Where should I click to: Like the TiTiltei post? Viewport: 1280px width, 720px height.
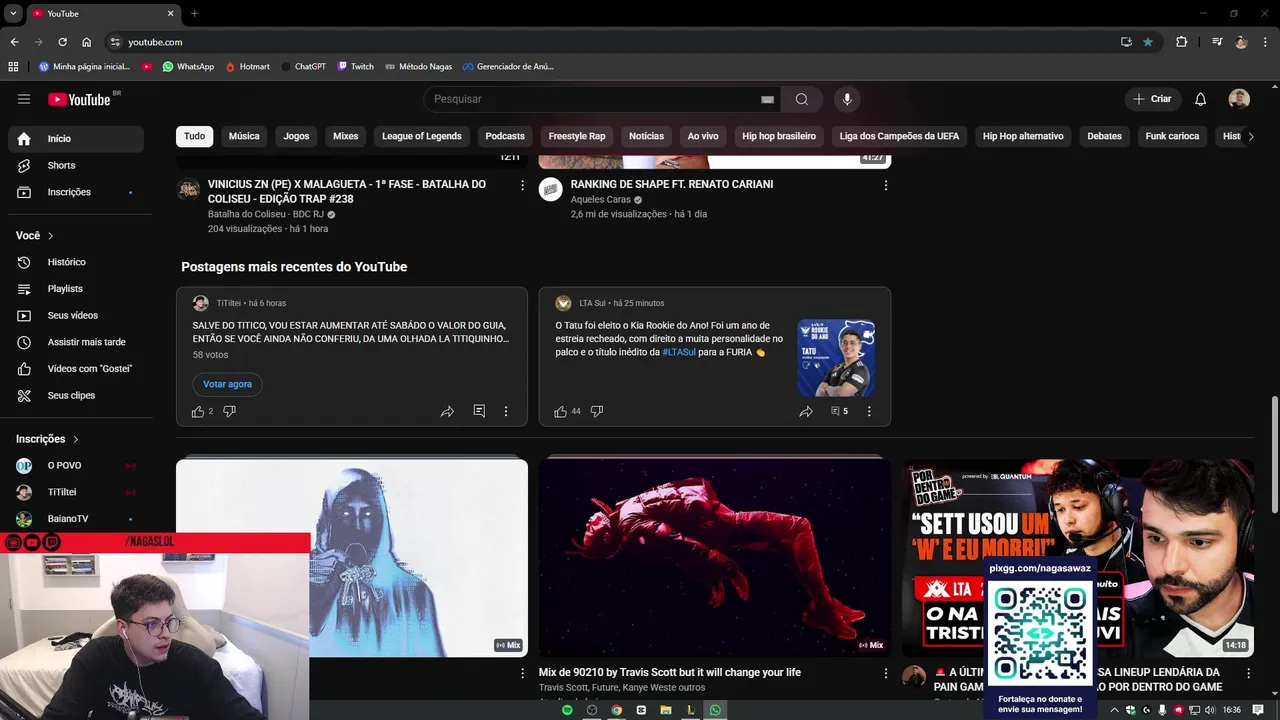pyautogui.click(x=198, y=411)
